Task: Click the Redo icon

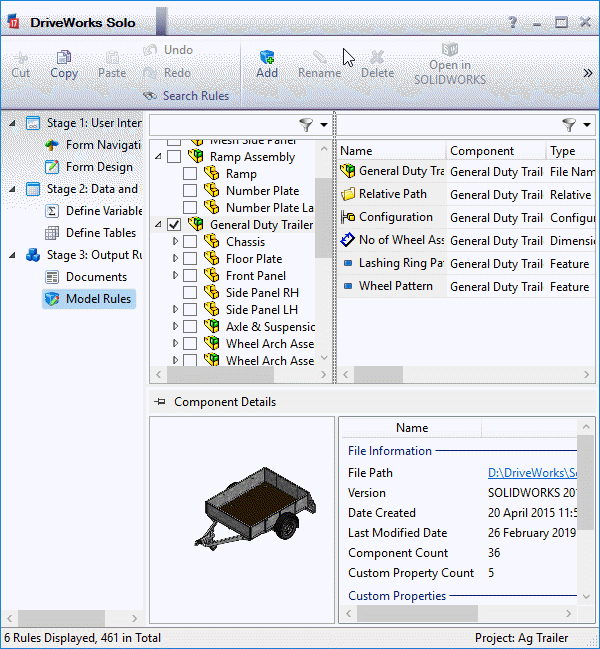Action: pyautogui.click(x=150, y=73)
